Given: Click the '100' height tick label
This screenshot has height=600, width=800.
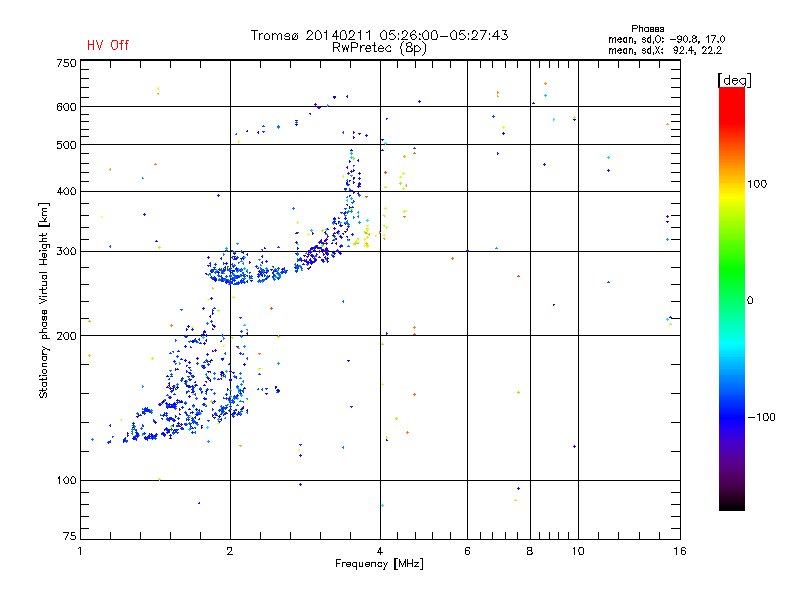Looking at the screenshot, I should pyautogui.click(x=66, y=480).
